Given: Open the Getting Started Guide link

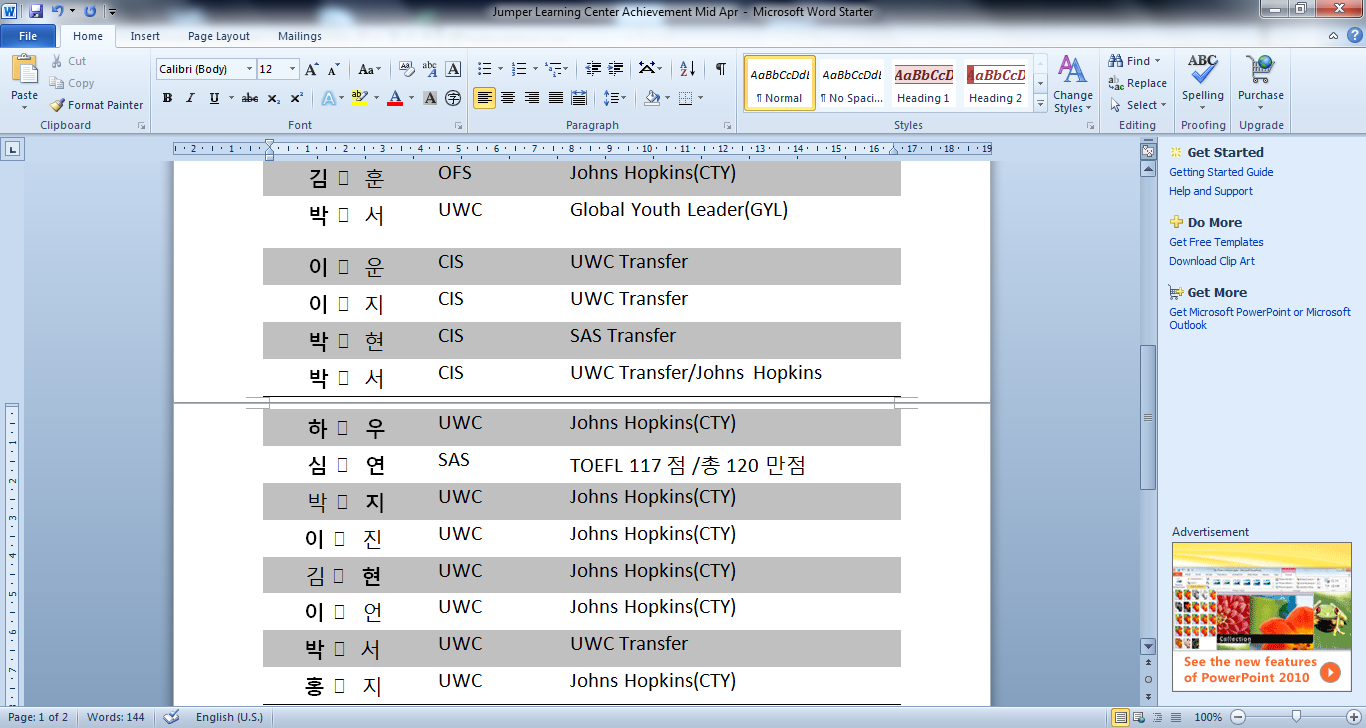Looking at the screenshot, I should 1221,172.
